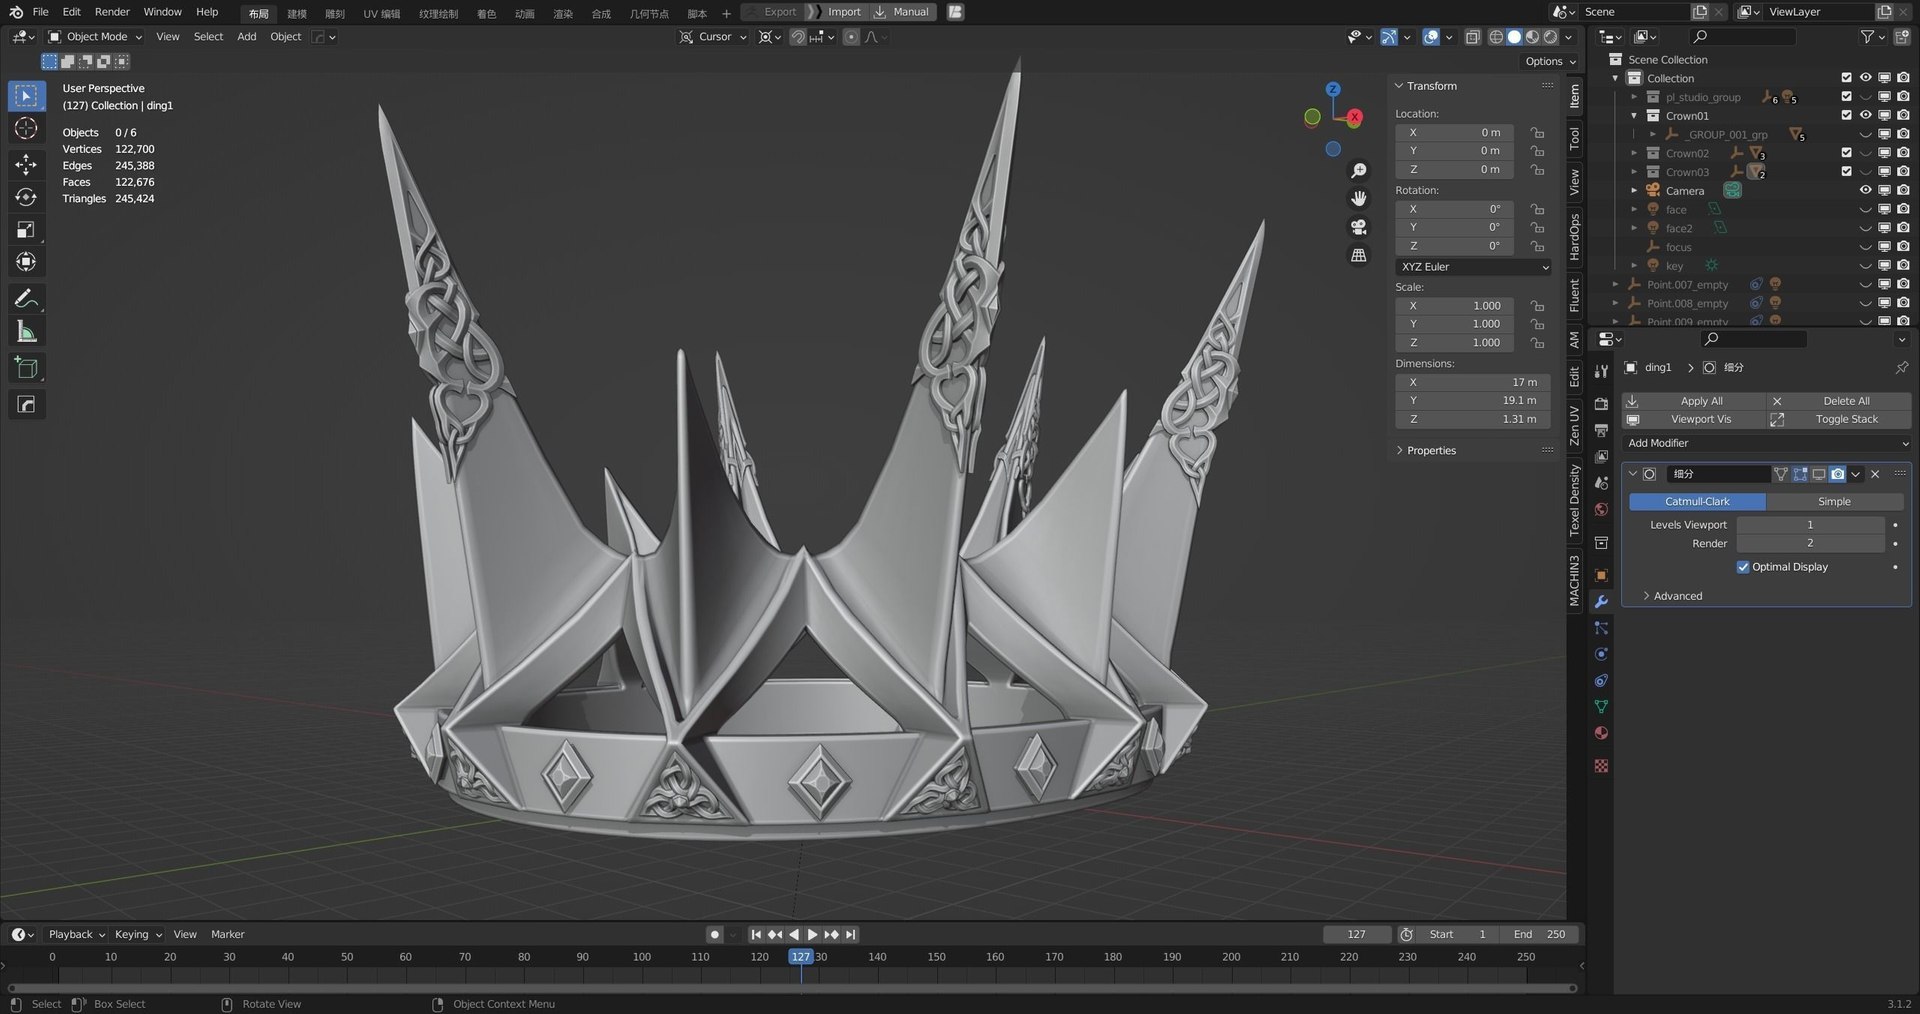Open the World properties tab
The width and height of the screenshot is (1920, 1014).
coord(1601,510)
